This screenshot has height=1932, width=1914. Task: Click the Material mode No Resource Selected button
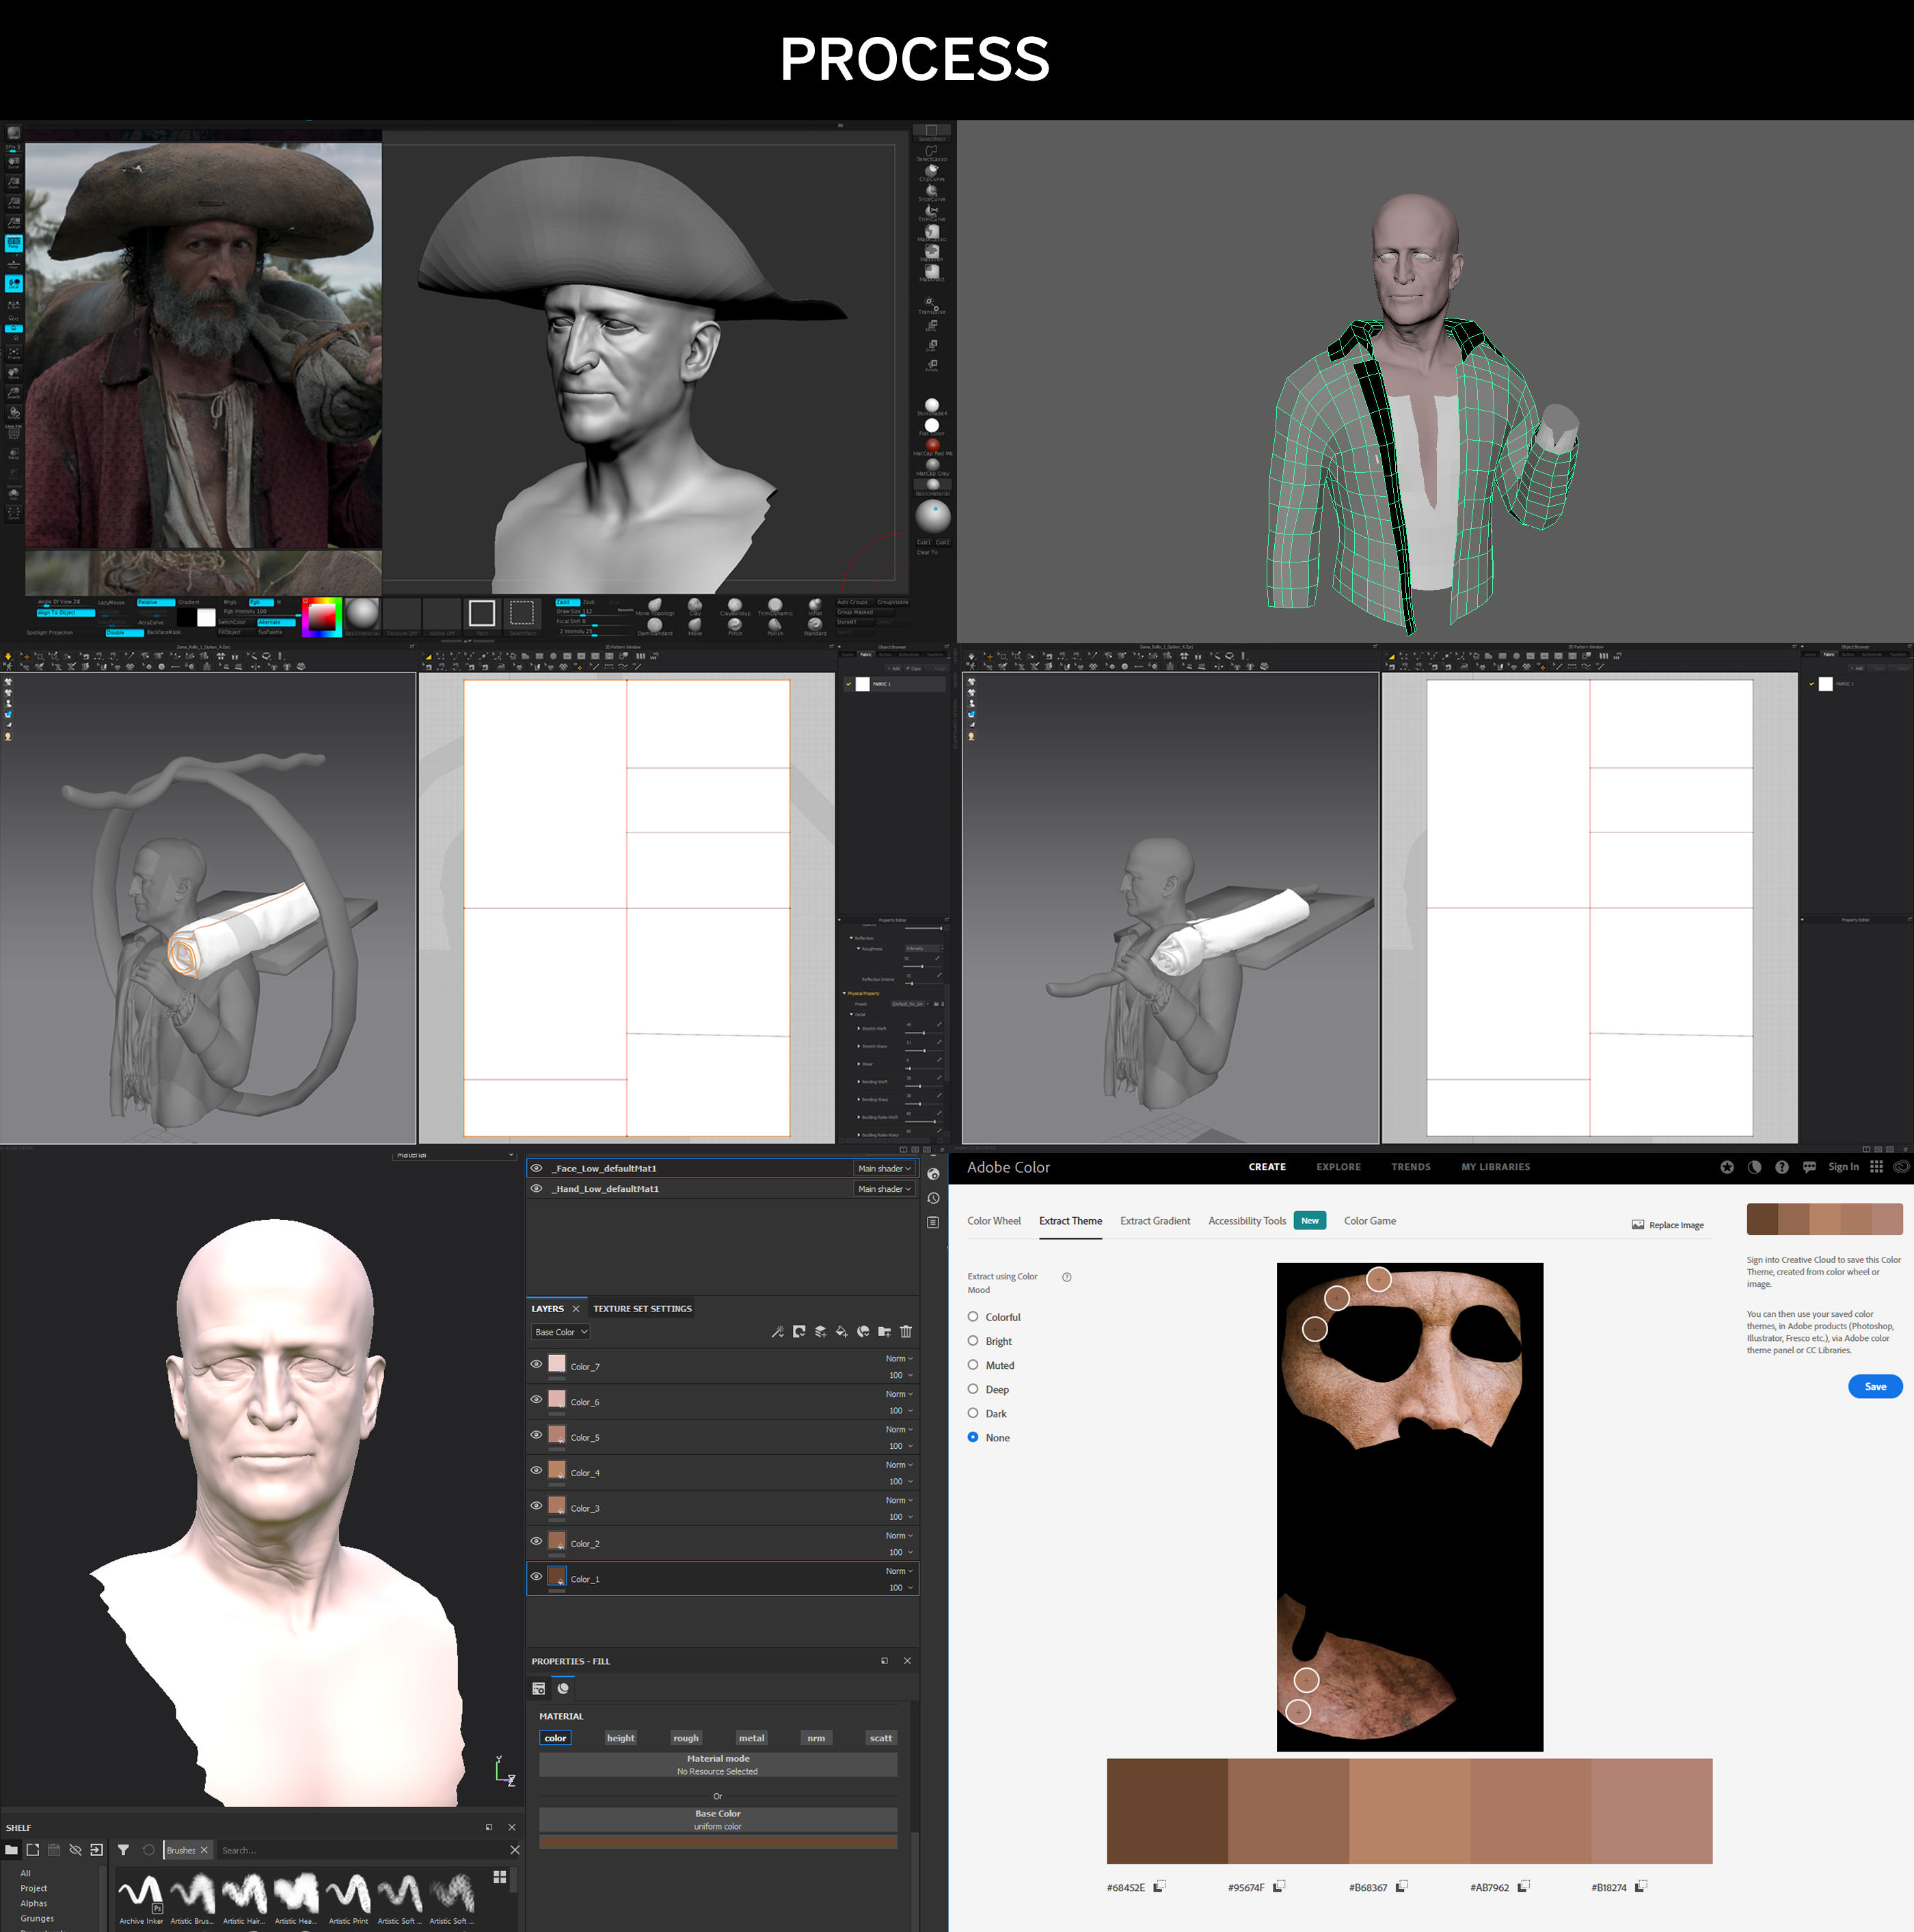coord(718,1764)
